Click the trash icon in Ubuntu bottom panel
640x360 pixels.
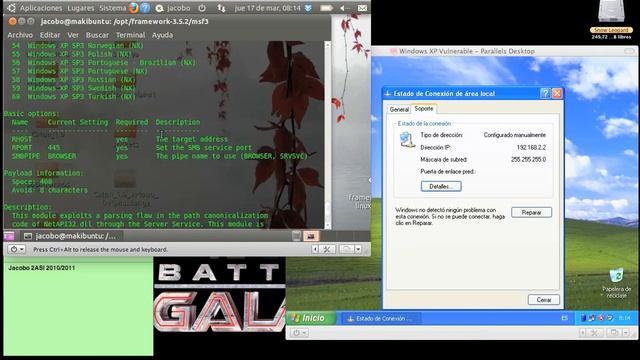point(297,236)
